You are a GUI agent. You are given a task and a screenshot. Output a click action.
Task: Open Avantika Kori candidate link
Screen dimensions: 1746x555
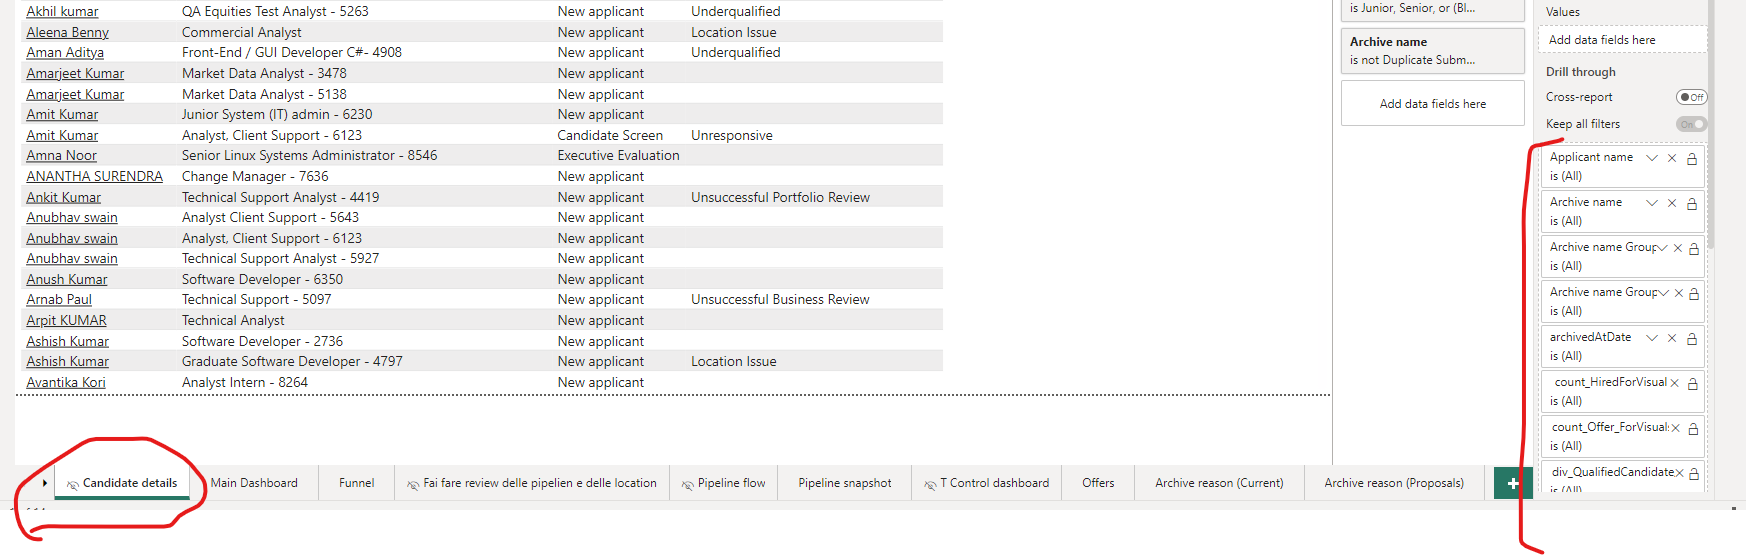click(x=65, y=382)
